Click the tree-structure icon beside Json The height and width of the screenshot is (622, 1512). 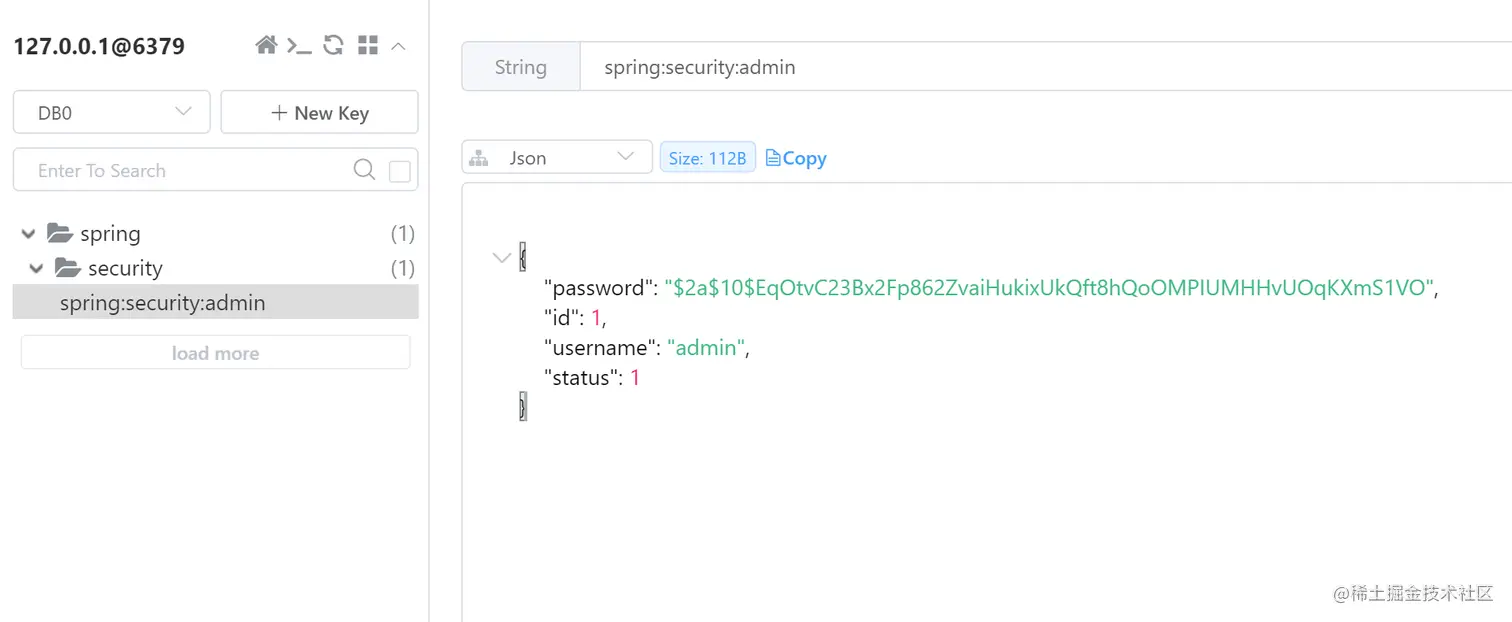(479, 158)
